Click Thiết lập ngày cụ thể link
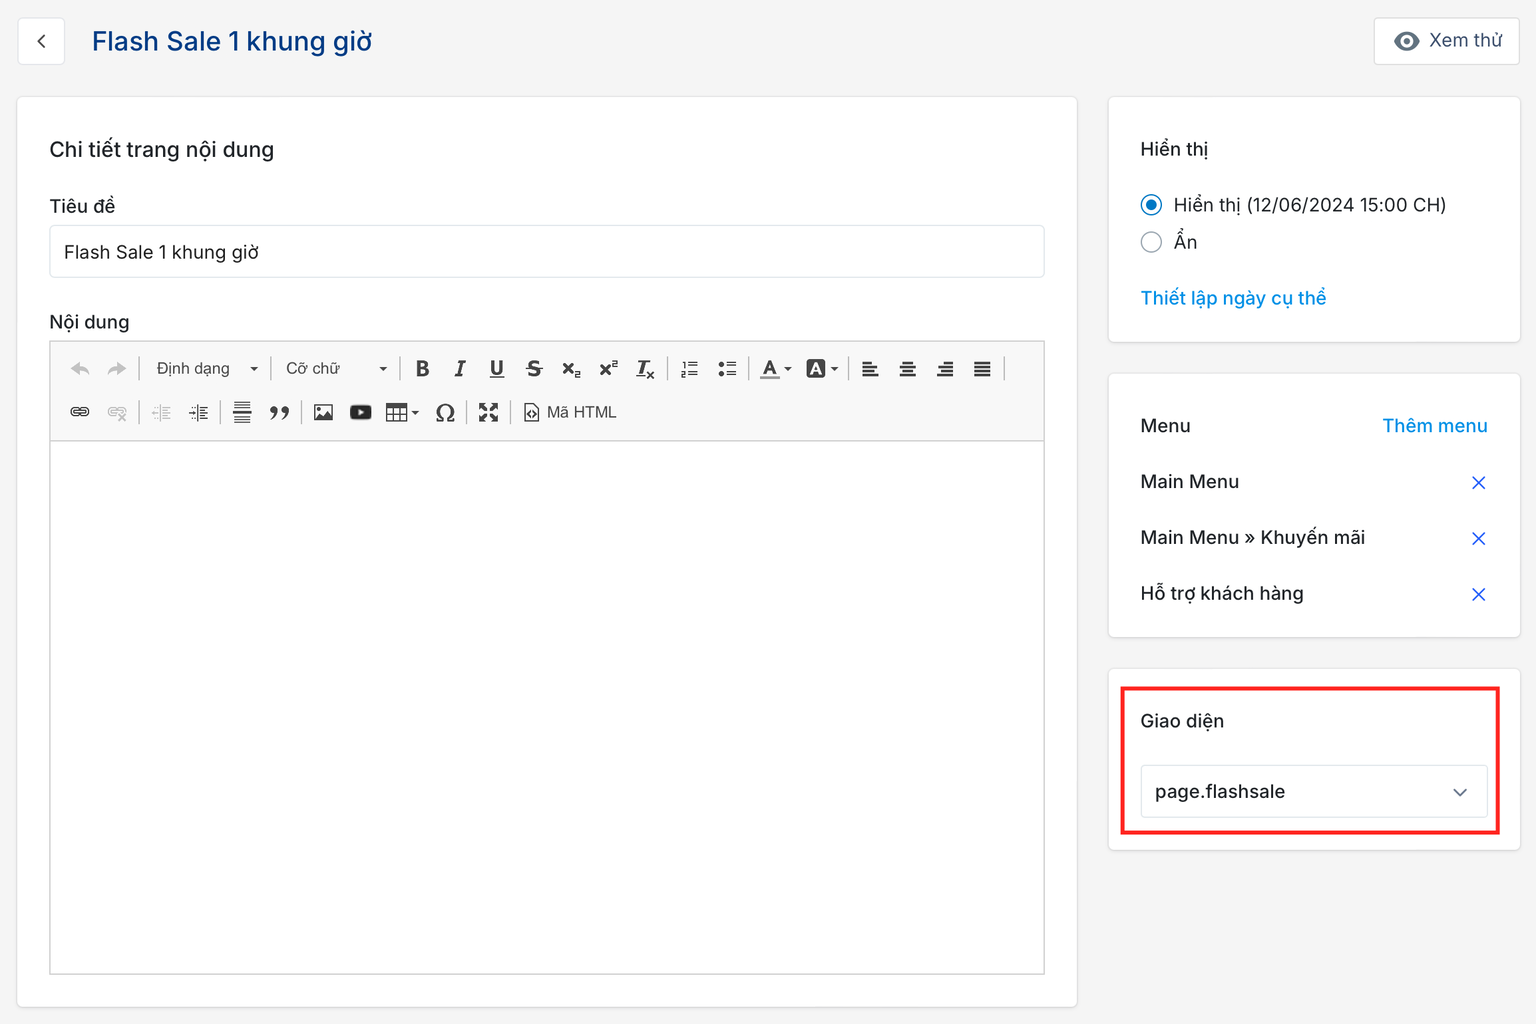This screenshot has height=1024, width=1536. pos(1233,298)
